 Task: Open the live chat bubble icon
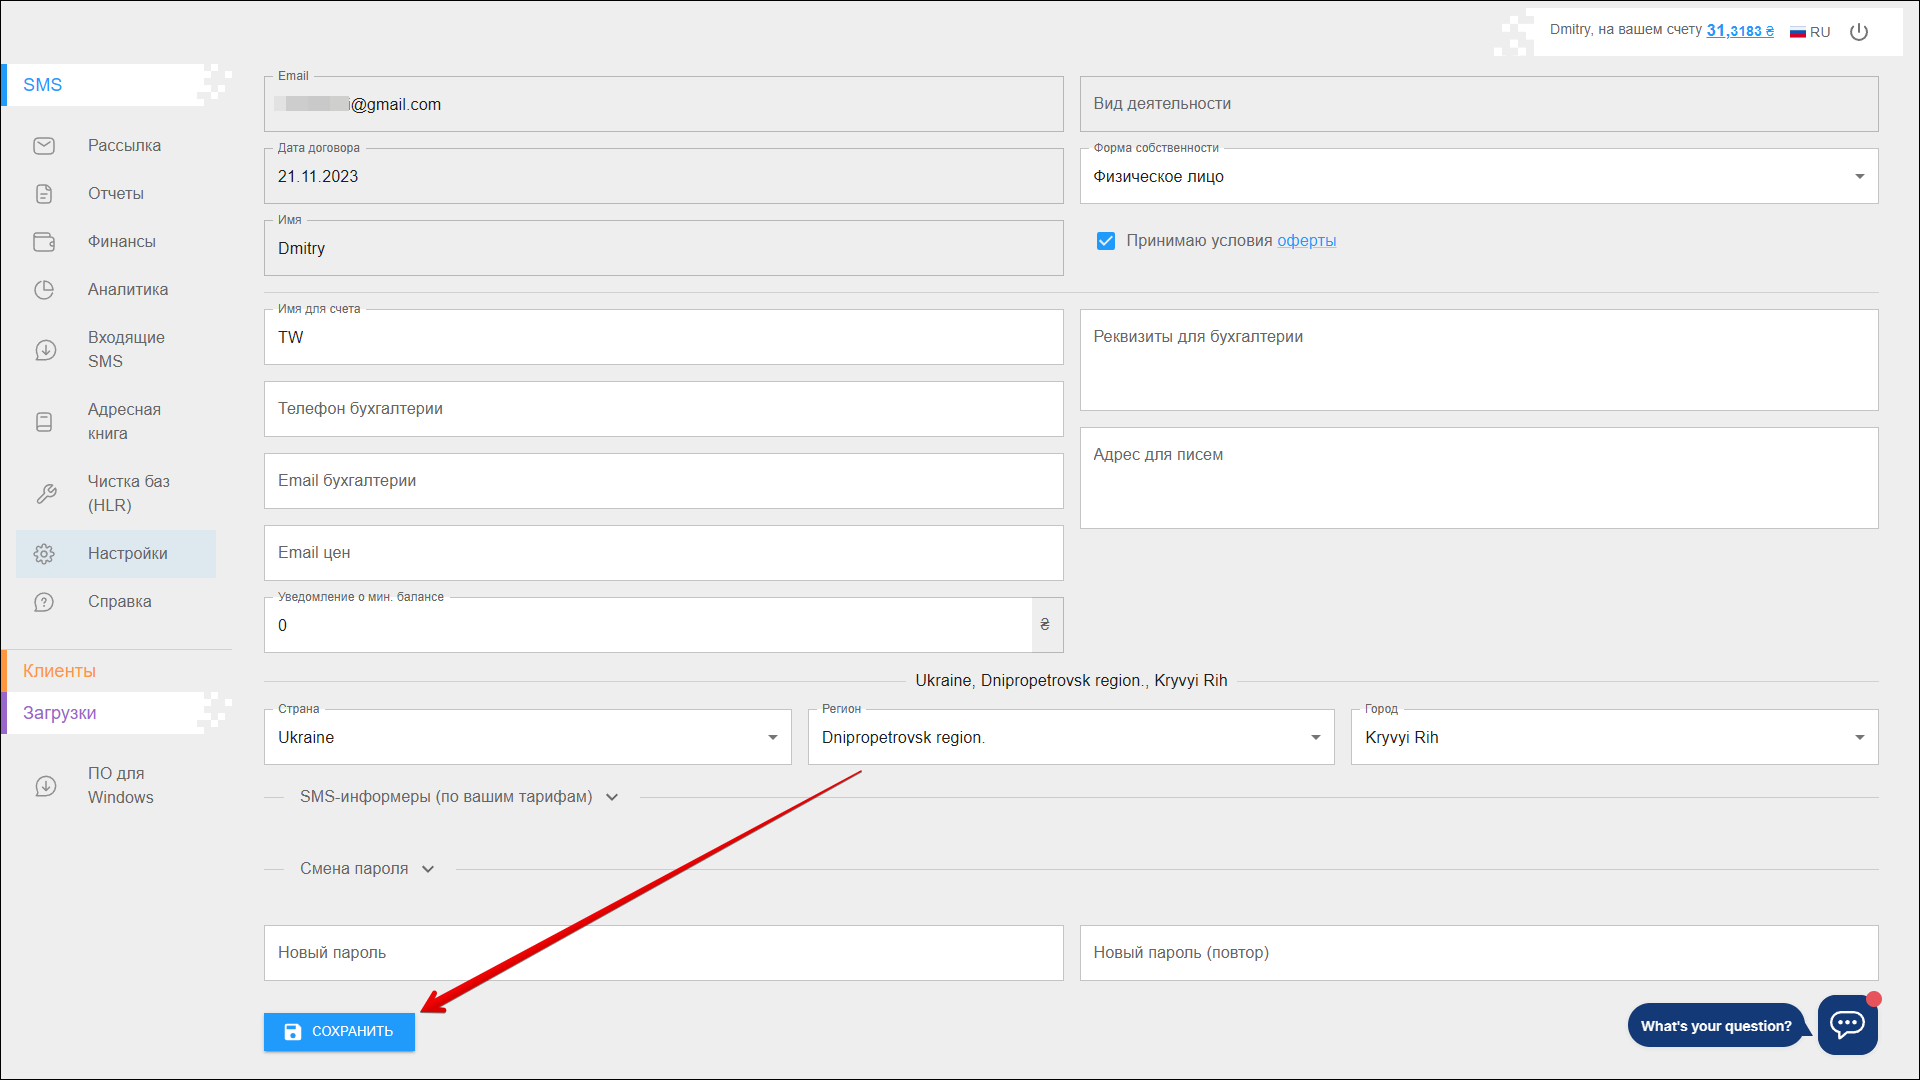[x=1846, y=1024]
